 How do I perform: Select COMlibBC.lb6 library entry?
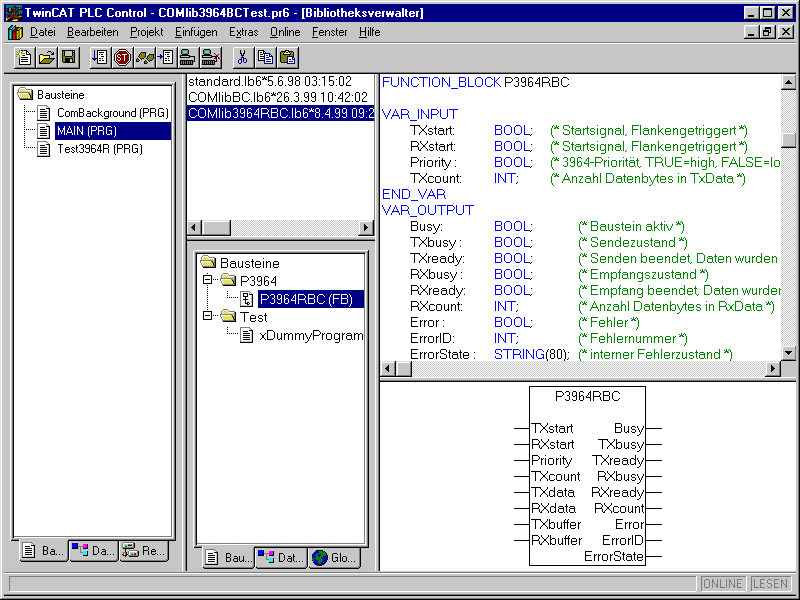pyautogui.click(x=281, y=97)
